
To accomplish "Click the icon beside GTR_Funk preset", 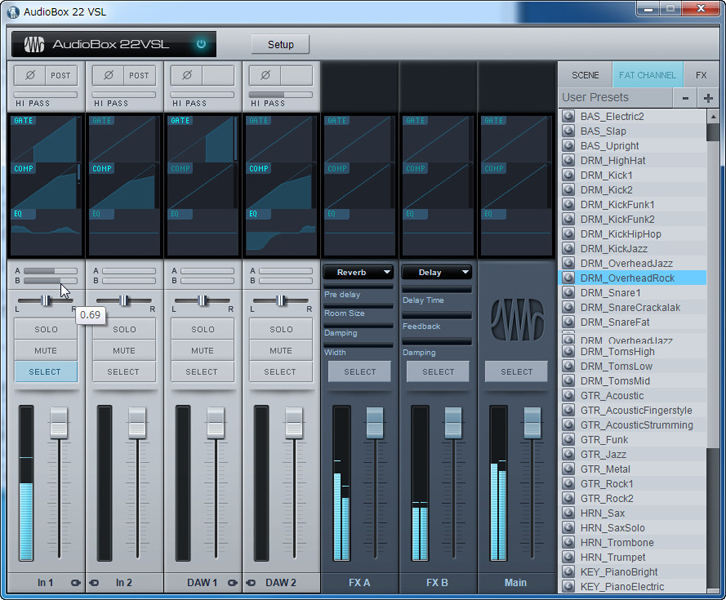I will pos(568,439).
